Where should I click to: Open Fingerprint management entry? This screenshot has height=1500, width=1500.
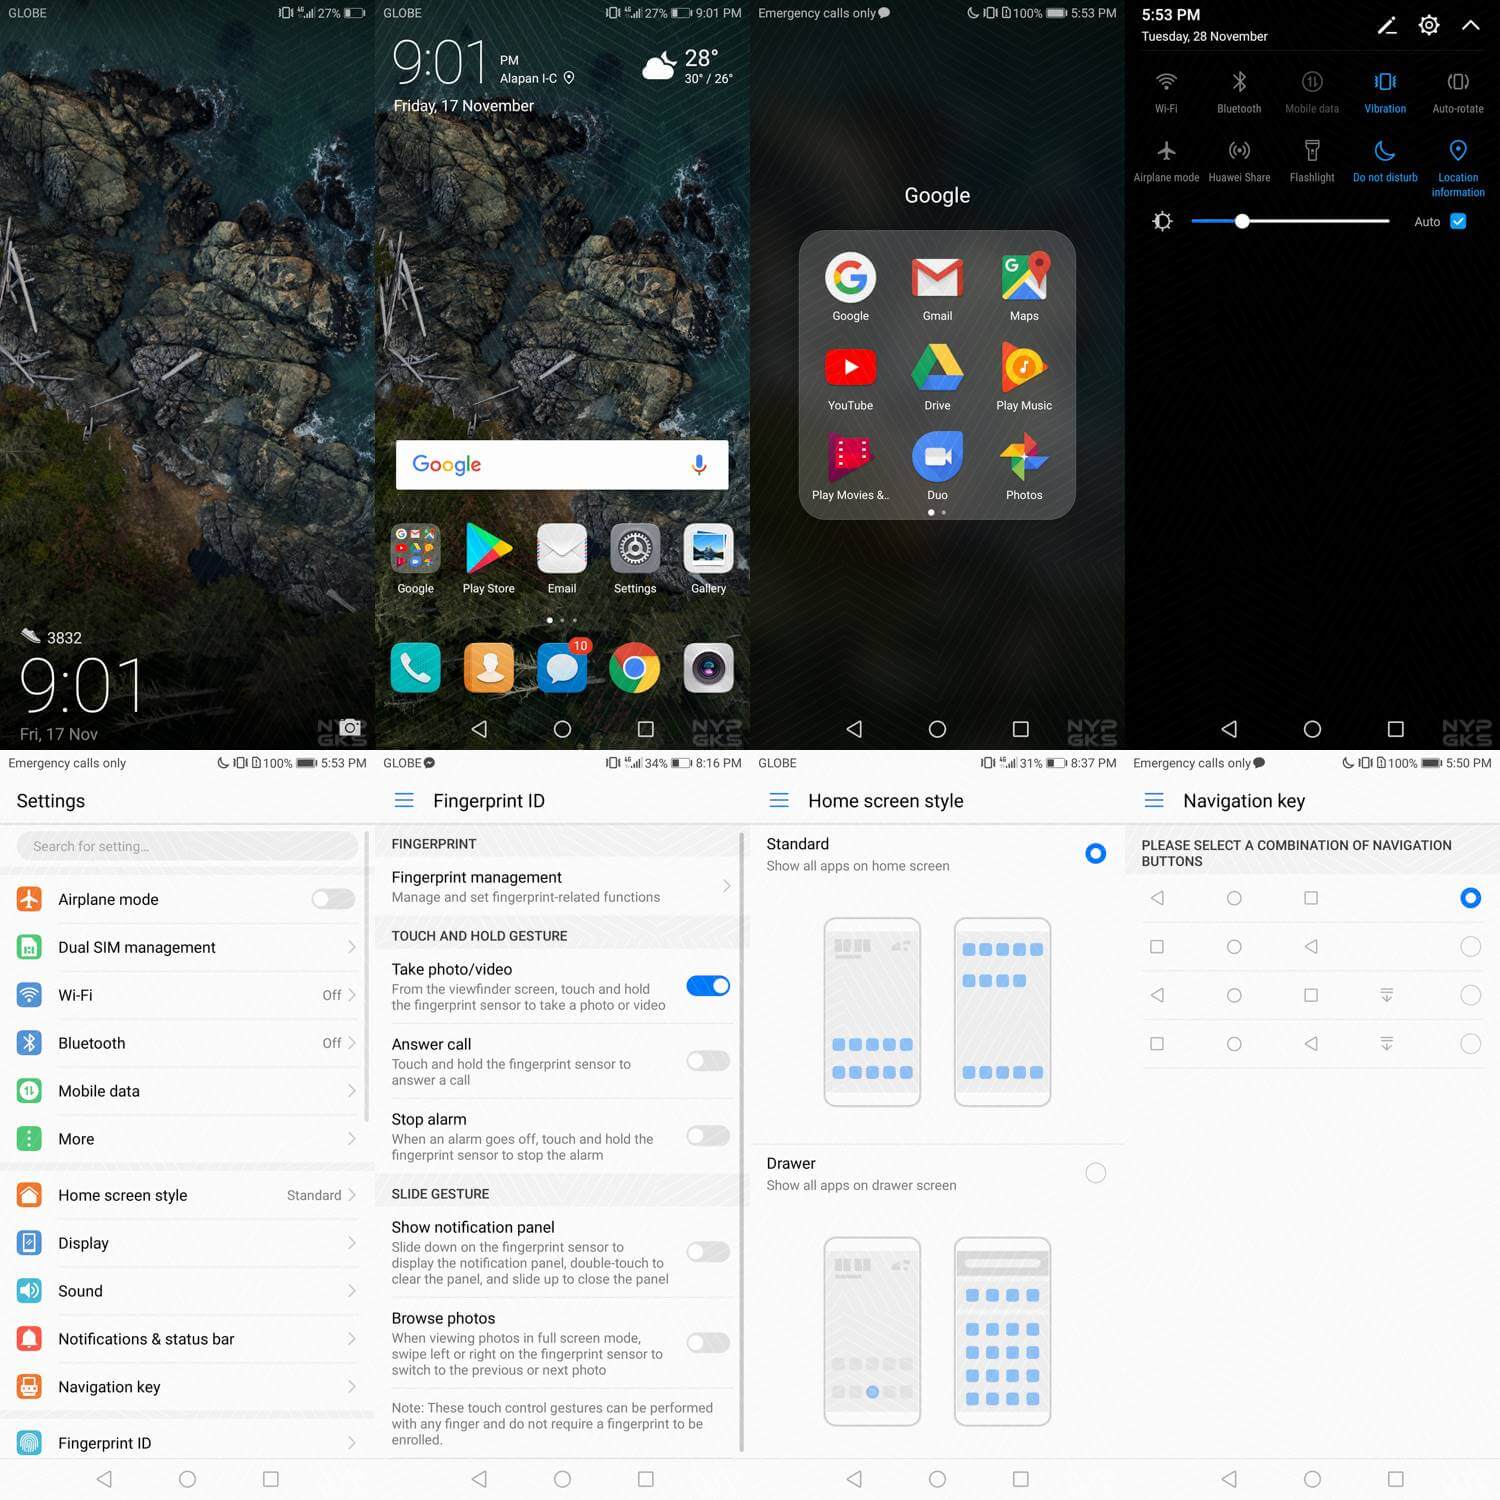coord(560,886)
